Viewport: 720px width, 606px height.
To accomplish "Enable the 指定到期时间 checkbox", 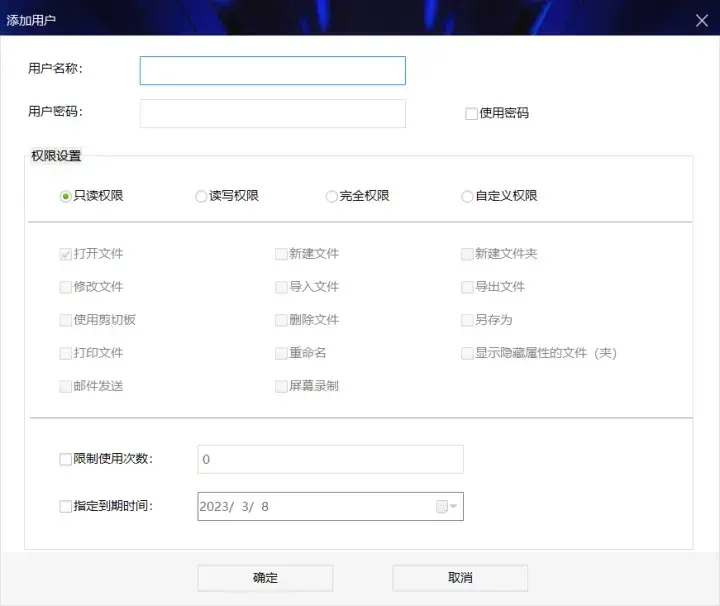I will pyautogui.click(x=66, y=506).
